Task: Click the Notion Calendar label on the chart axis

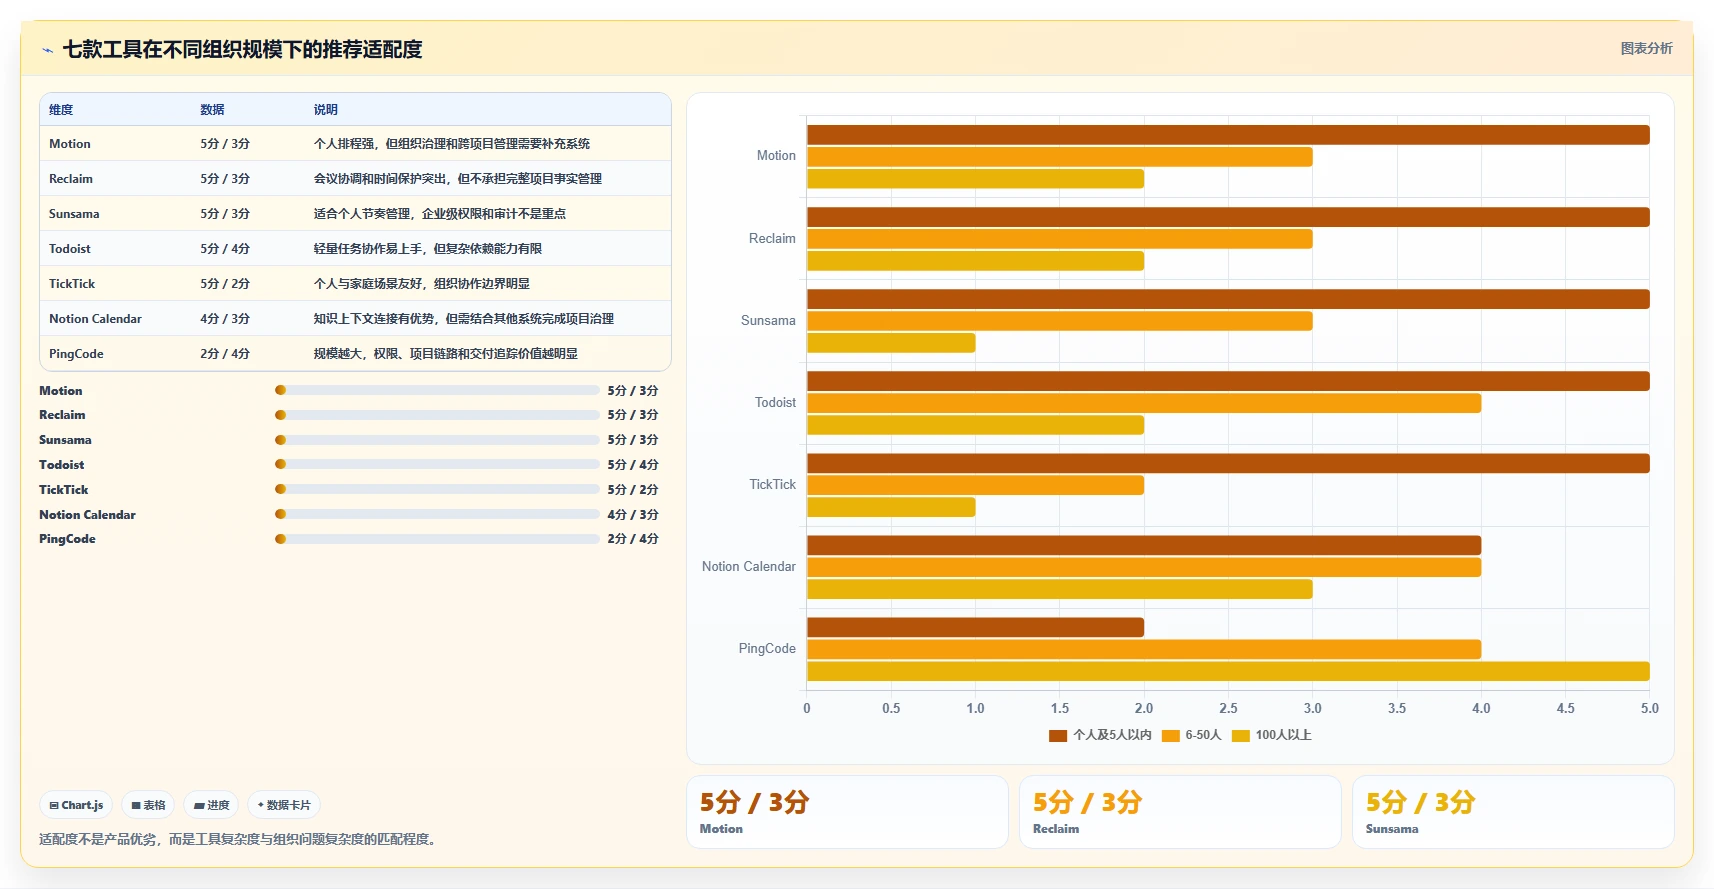Action: click(x=749, y=567)
